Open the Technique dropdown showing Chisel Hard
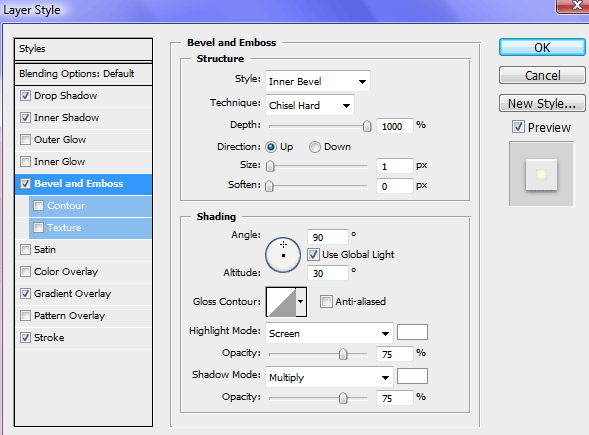This screenshot has height=435, width=589. (x=310, y=105)
